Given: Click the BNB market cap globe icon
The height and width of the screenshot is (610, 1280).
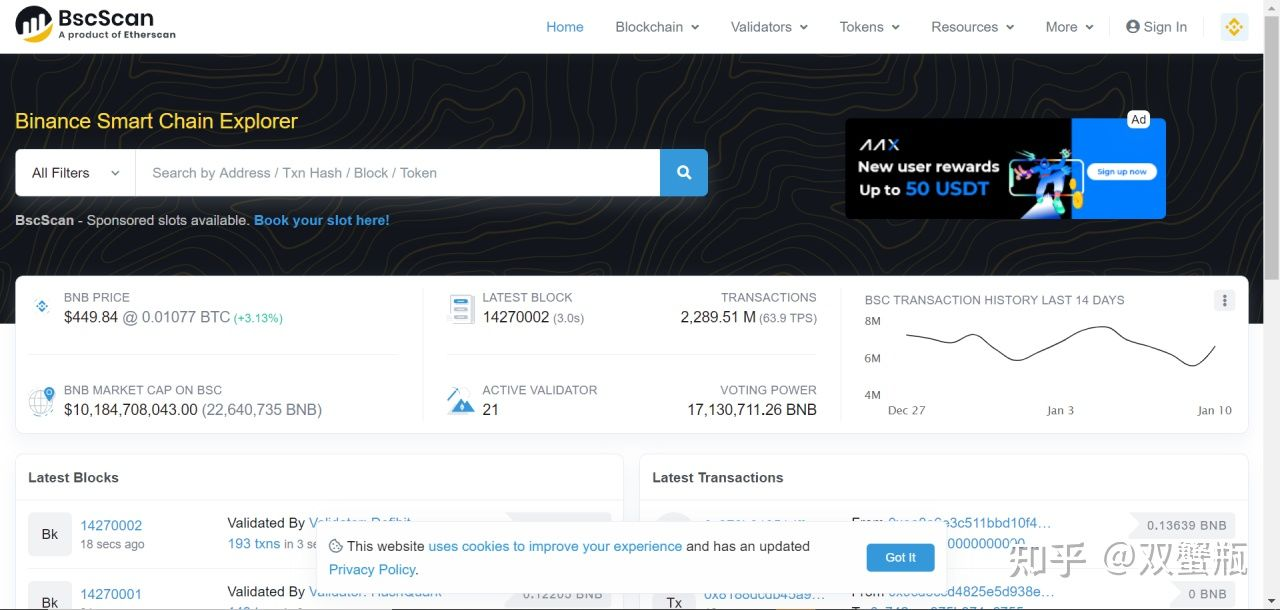Looking at the screenshot, I should [x=42, y=401].
